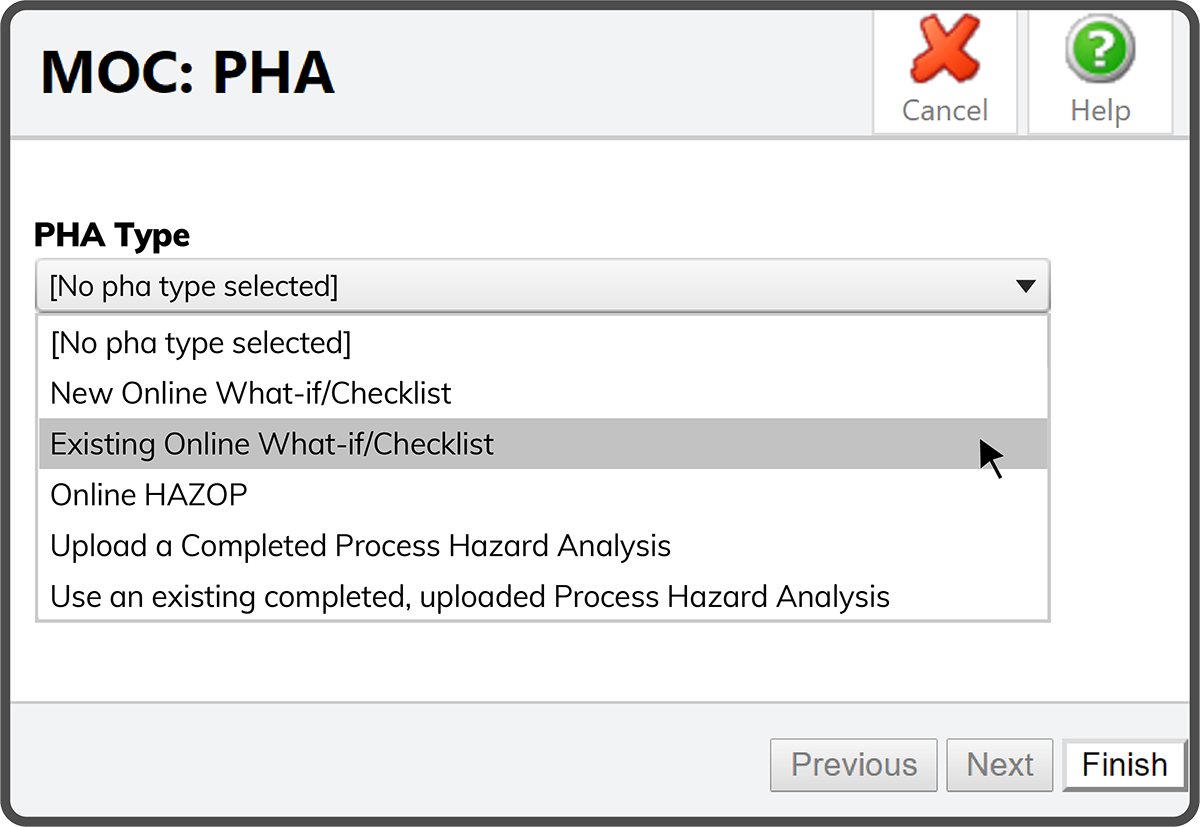Click the Help text label in header
The image size is (1200, 827).
click(x=1099, y=110)
